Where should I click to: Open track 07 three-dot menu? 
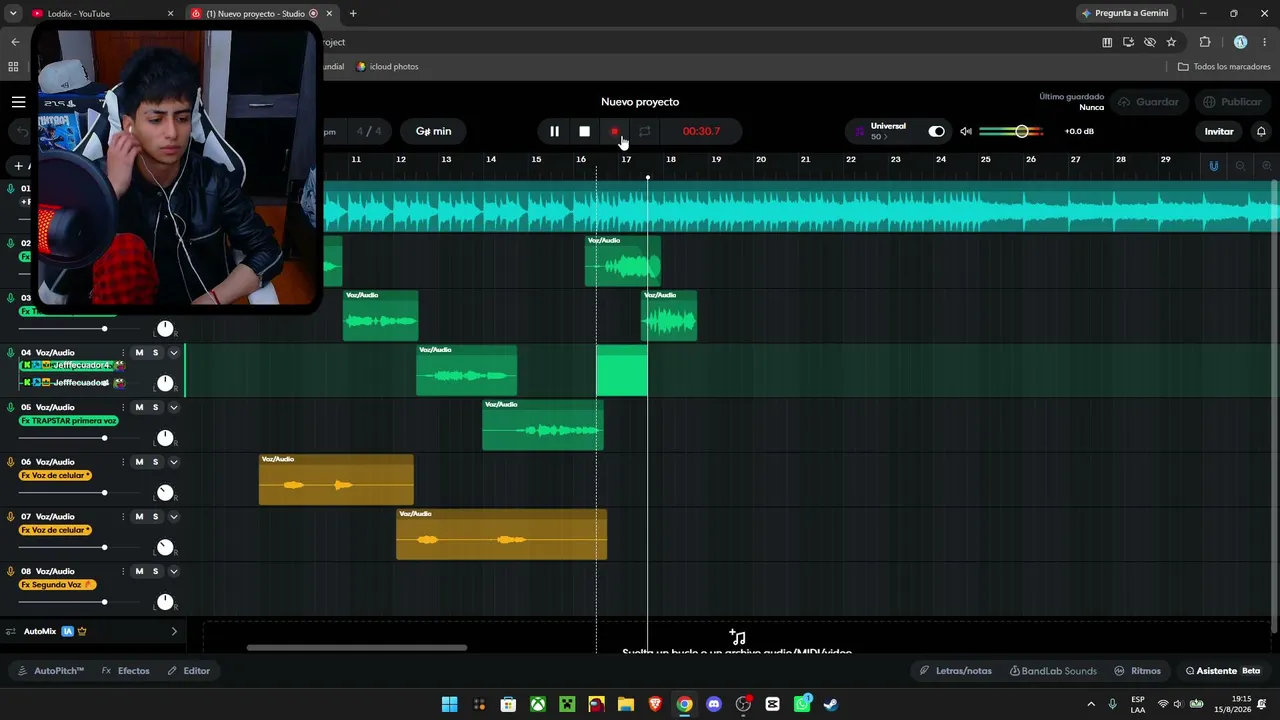(x=123, y=517)
